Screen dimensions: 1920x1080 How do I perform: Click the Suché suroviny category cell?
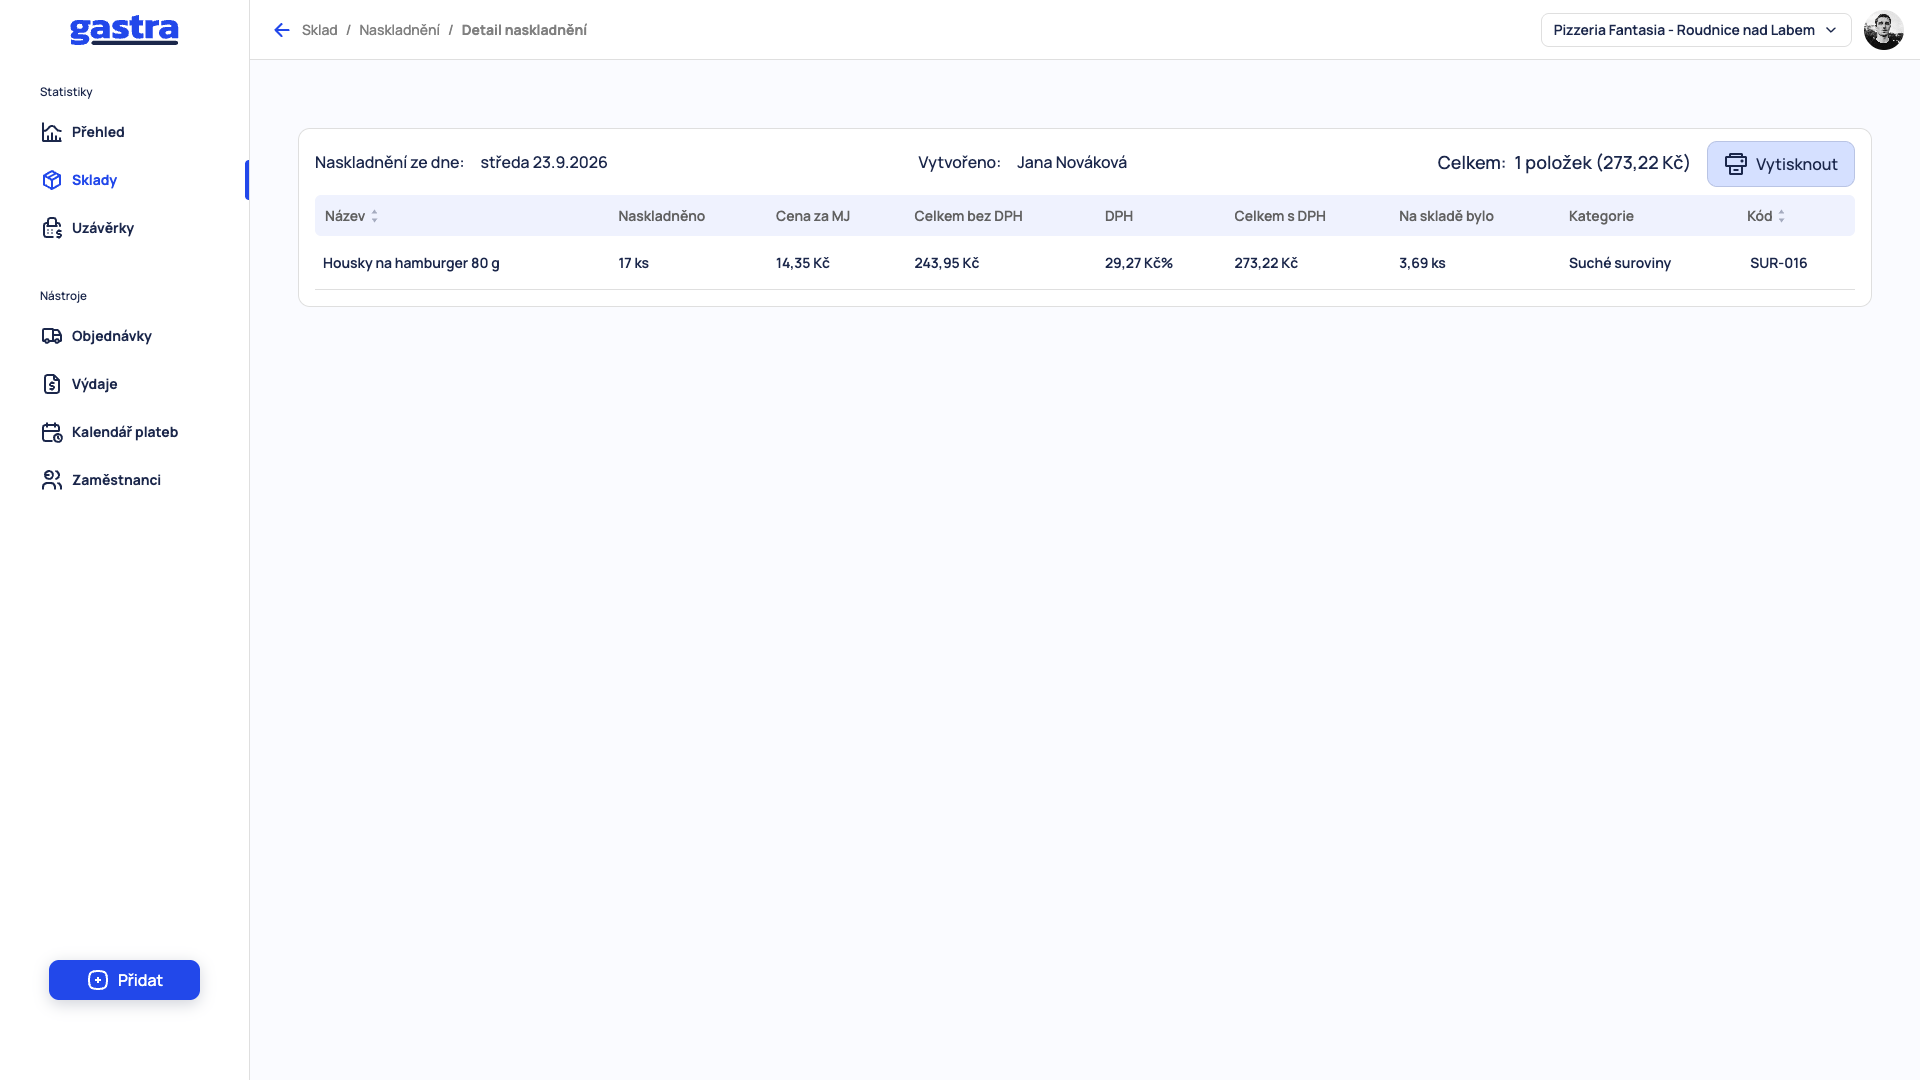coord(1620,263)
